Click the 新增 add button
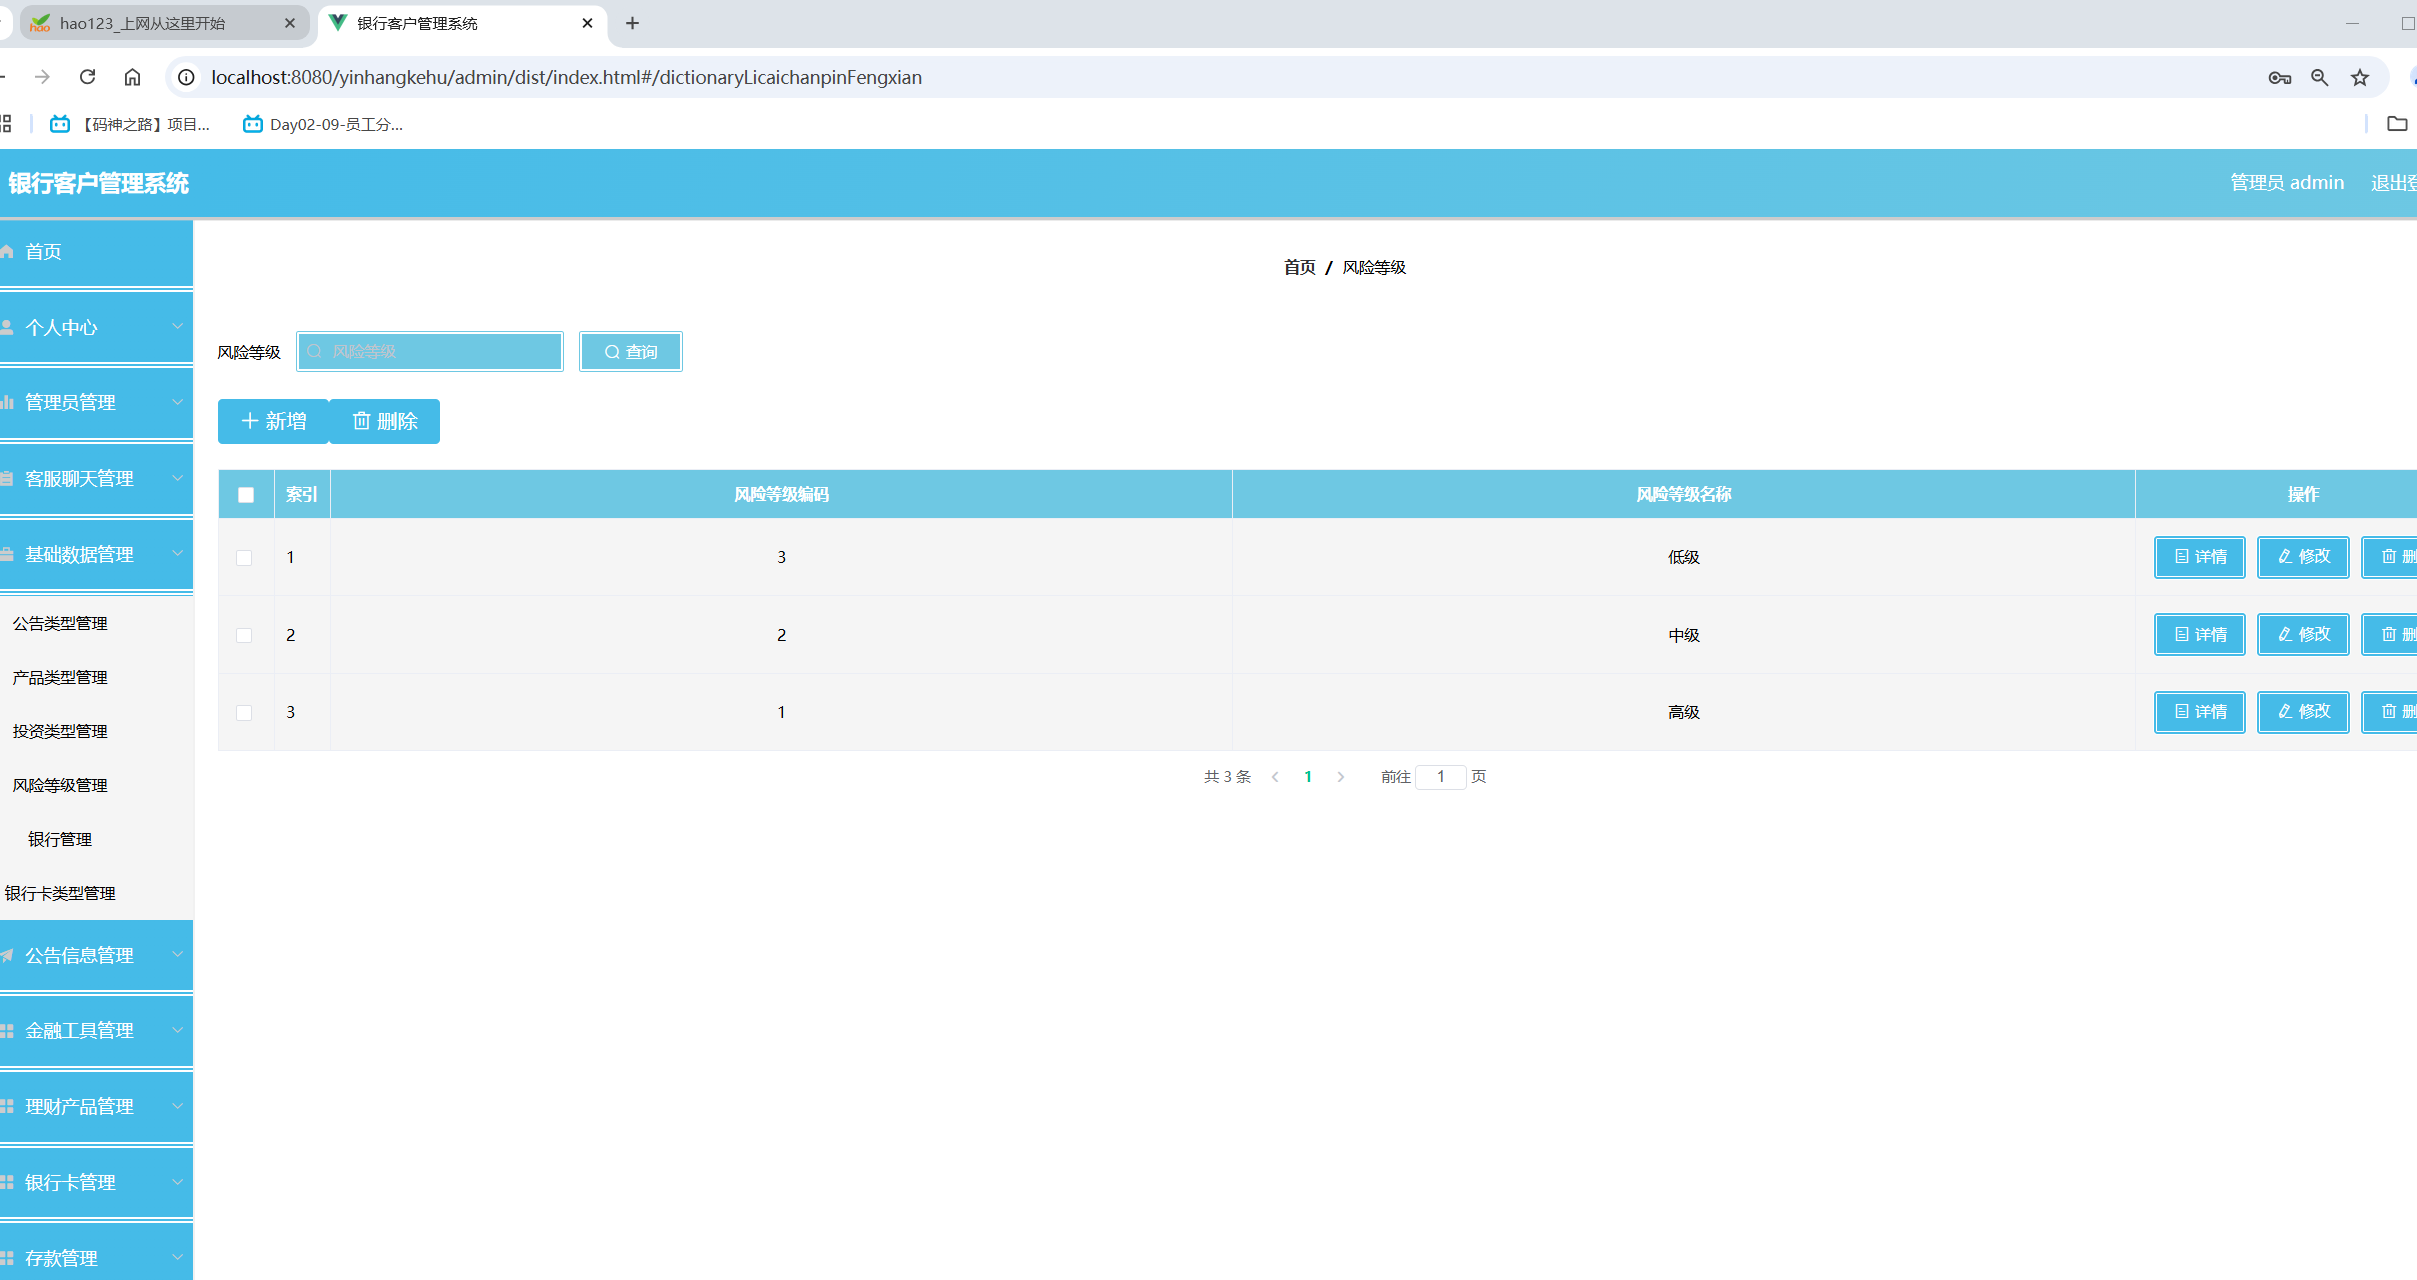This screenshot has height=1280, width=2417. pos(273,421)
